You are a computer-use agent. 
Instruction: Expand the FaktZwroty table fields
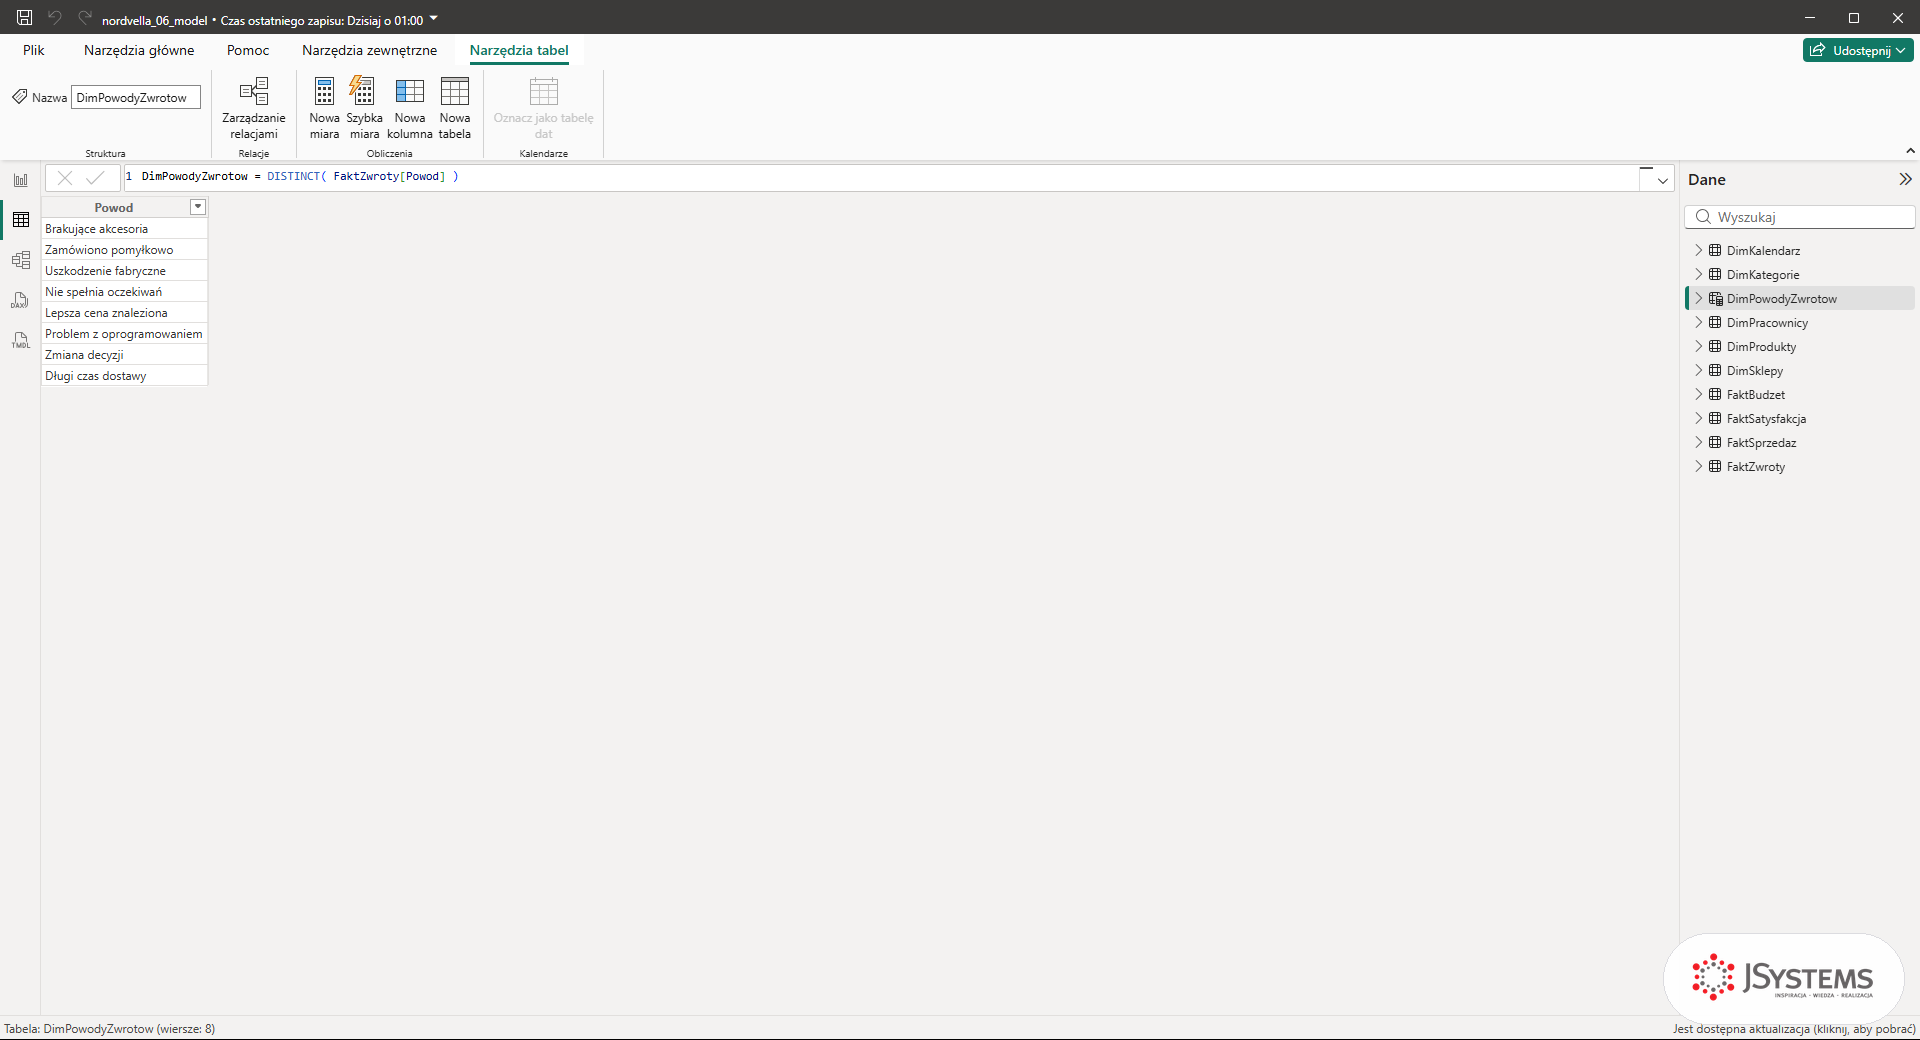(x=1698, y=466)
